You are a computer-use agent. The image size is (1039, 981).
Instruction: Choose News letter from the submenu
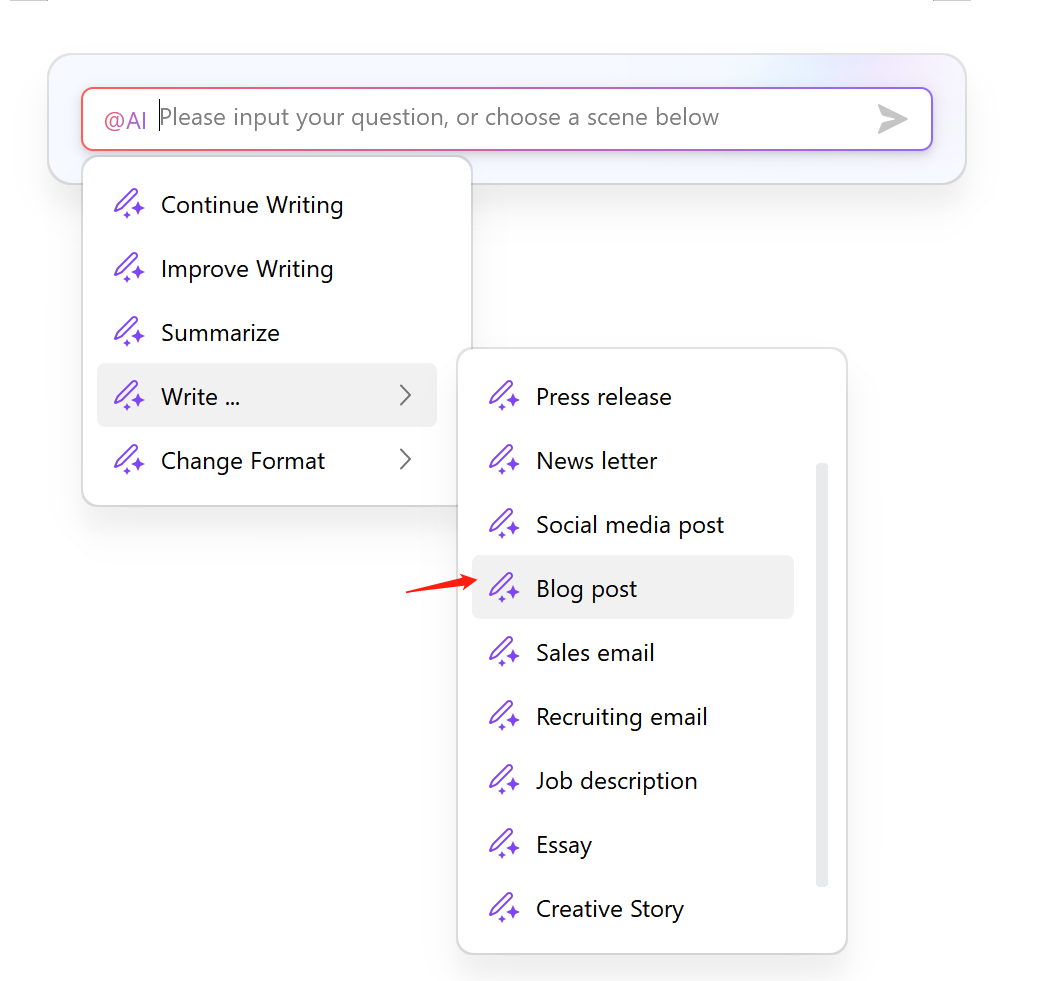(x=597, y=460)
